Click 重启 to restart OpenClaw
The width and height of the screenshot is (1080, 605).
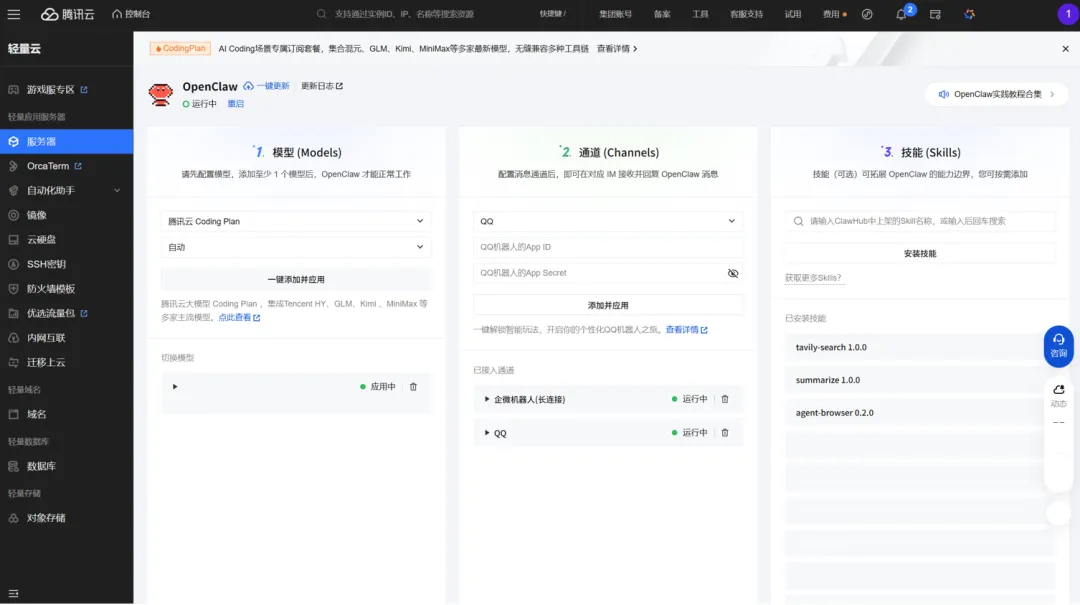(236, 104)
